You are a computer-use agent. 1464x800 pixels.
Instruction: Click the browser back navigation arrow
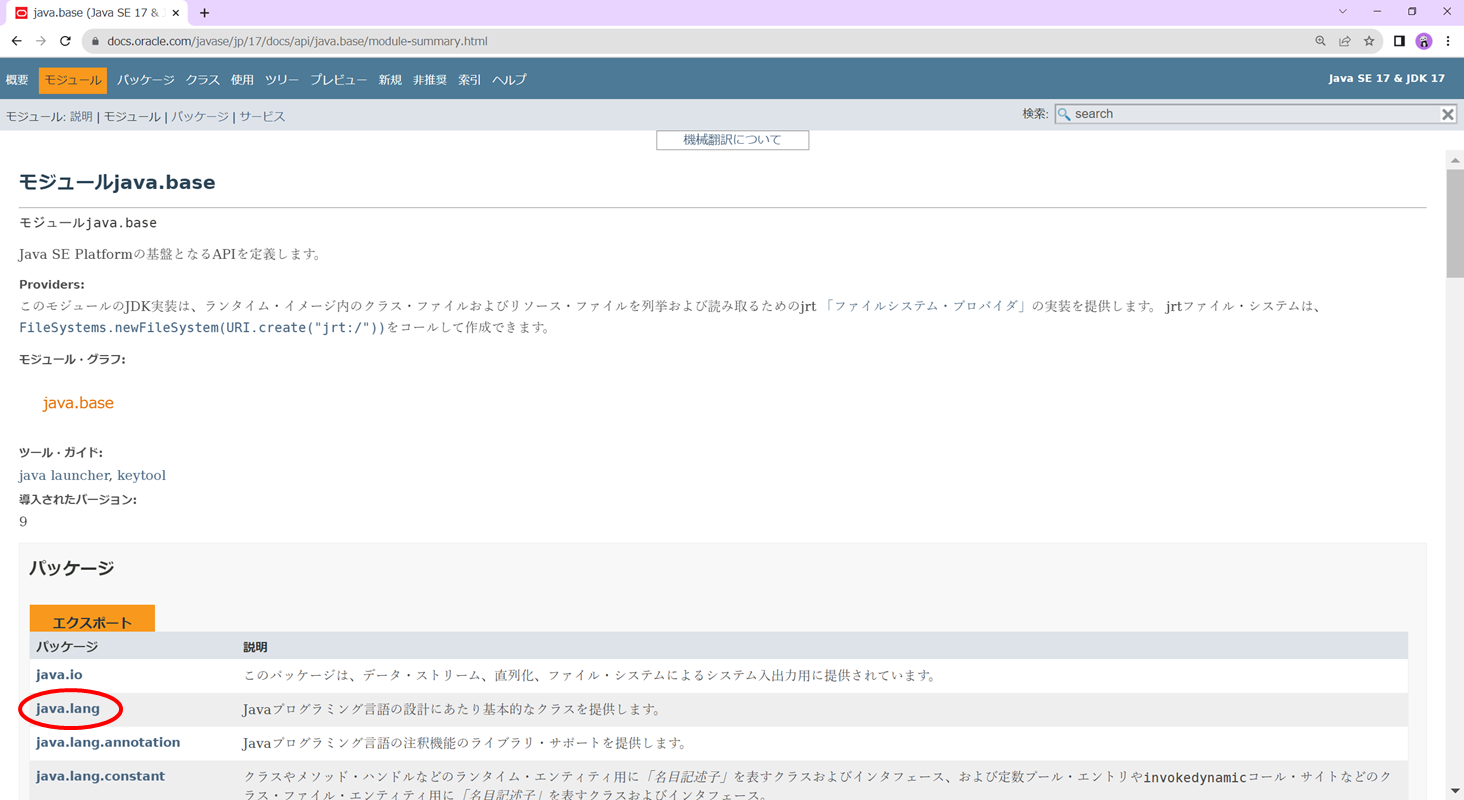pos(17,41)
